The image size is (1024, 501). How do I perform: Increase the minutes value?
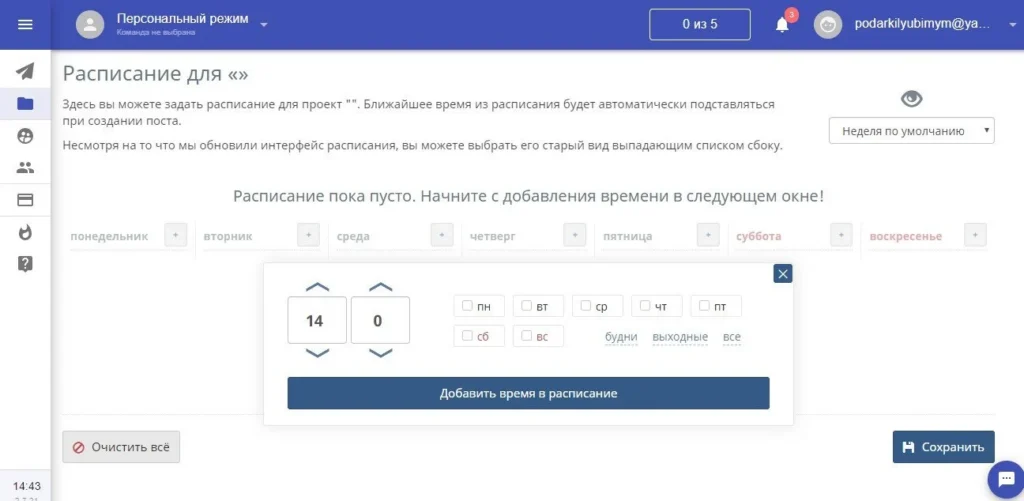coord(380,287)
